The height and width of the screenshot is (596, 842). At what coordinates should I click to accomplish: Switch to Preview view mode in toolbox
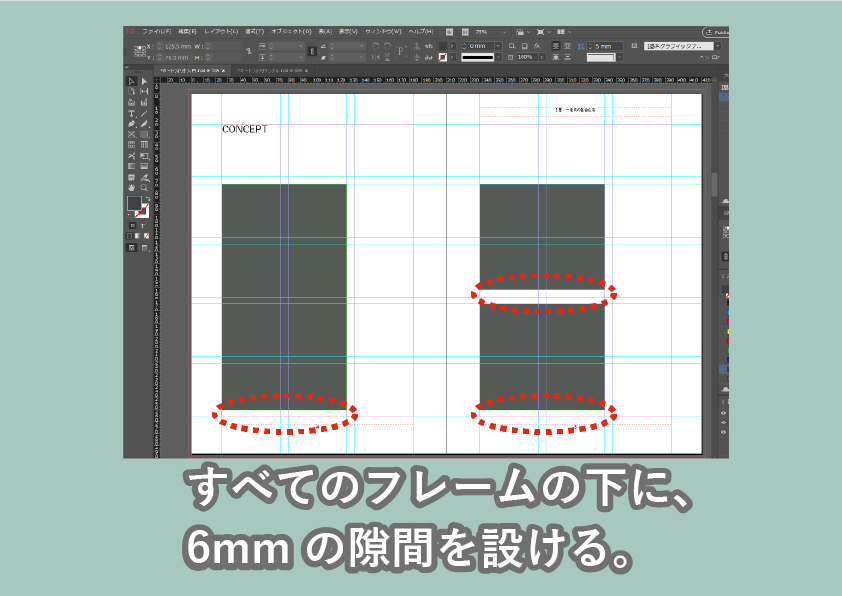tap(144, 248)
